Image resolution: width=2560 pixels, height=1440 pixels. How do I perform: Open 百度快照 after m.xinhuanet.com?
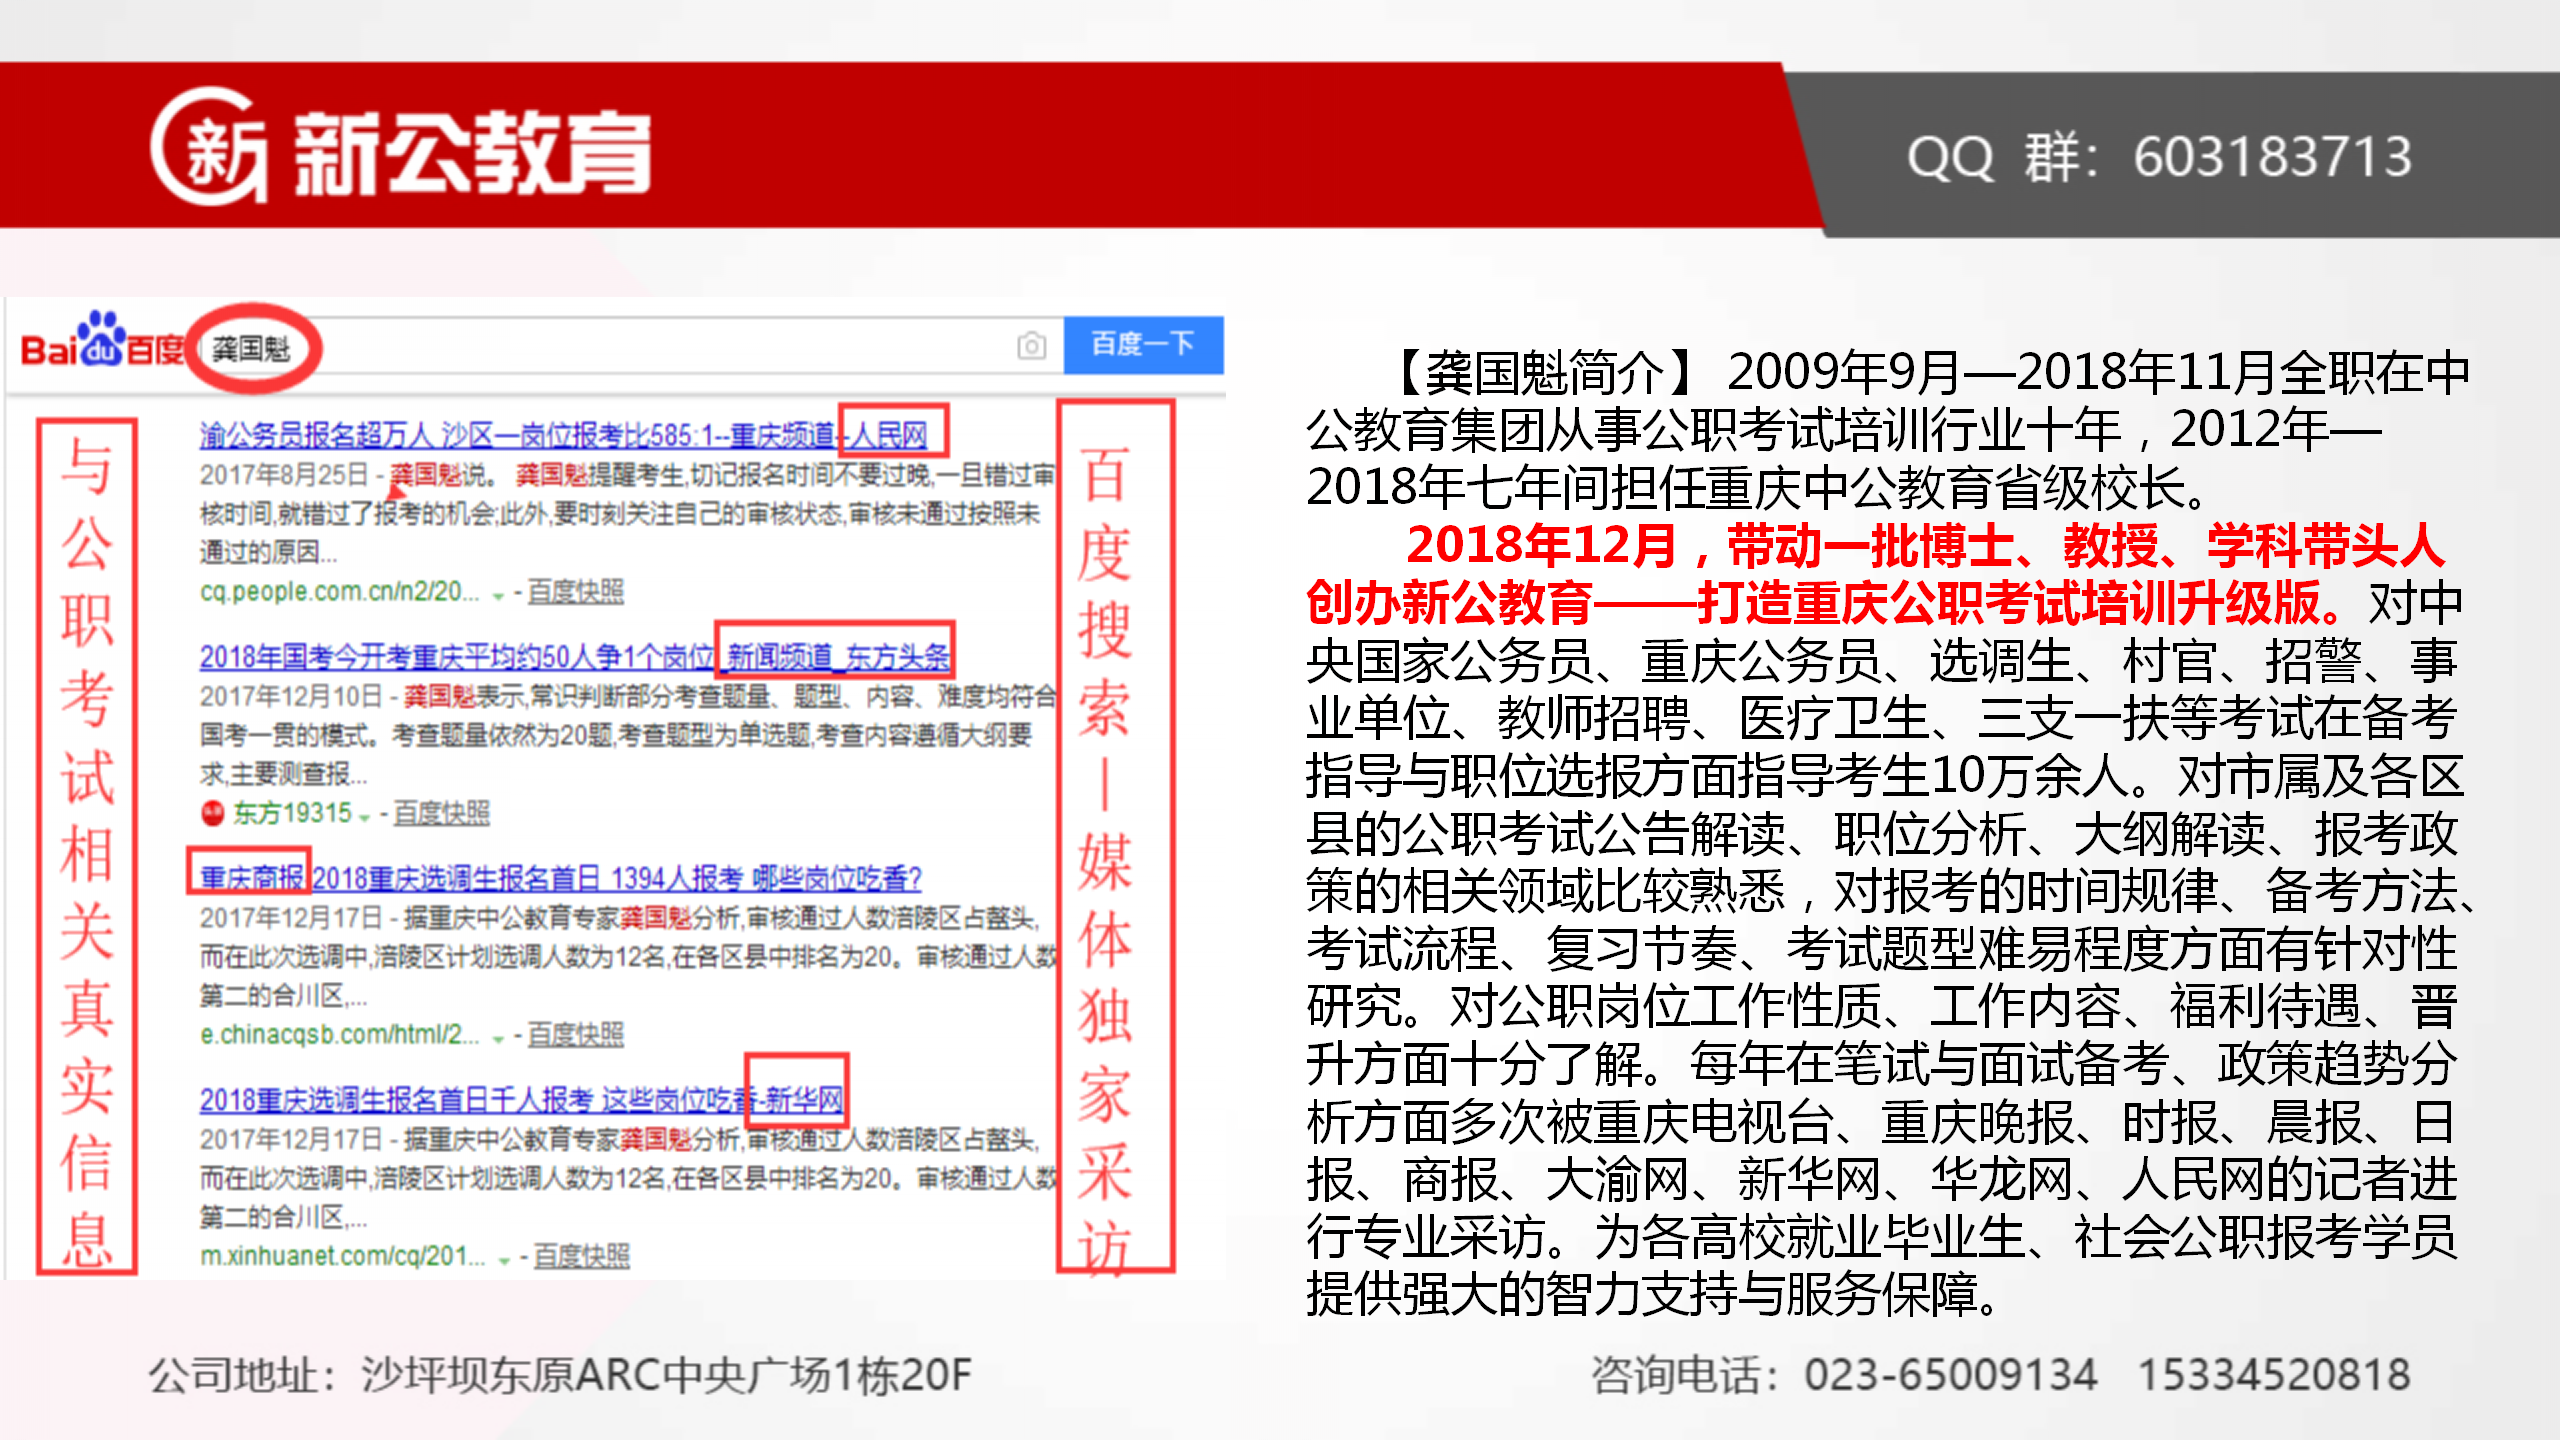[x=581, y=1257]
